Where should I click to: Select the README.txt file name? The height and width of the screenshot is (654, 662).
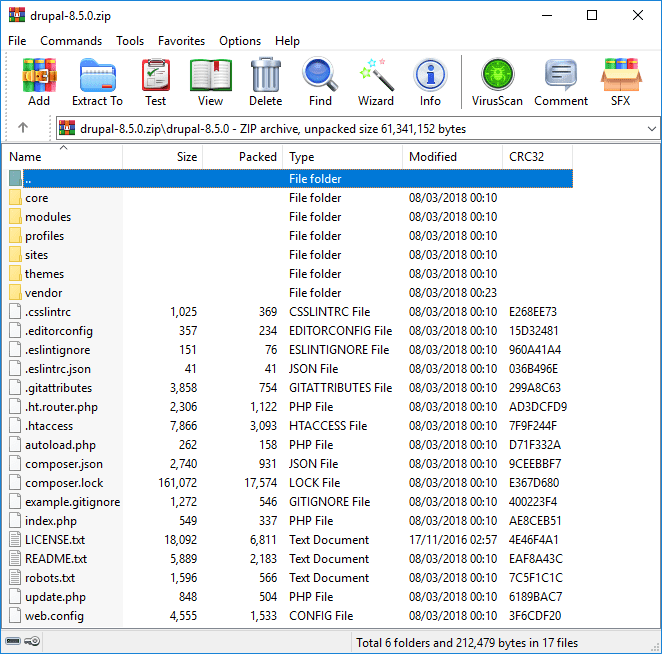pyautogui.click(x=56, y=559)
